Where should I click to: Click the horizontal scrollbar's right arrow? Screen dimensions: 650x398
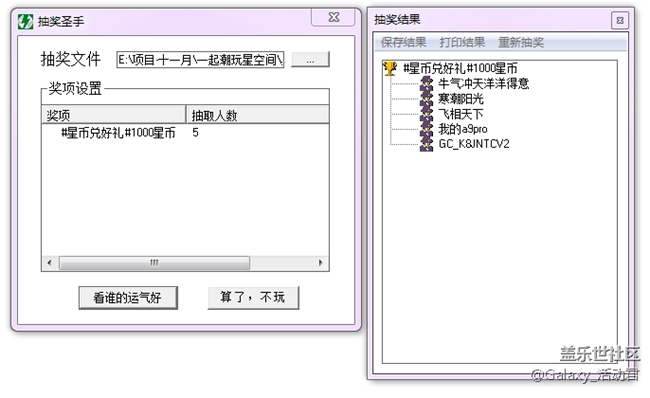pyautogui.click(x=320, y=263)
